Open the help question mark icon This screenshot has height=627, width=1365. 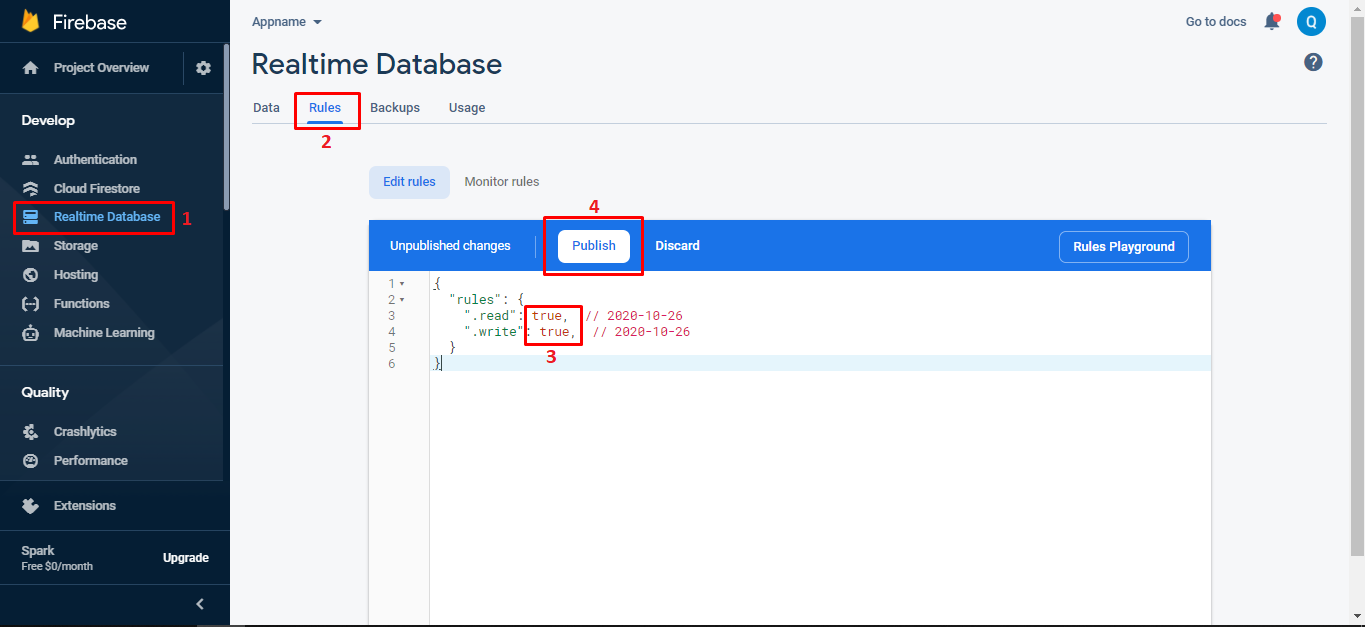(1313, 62)
